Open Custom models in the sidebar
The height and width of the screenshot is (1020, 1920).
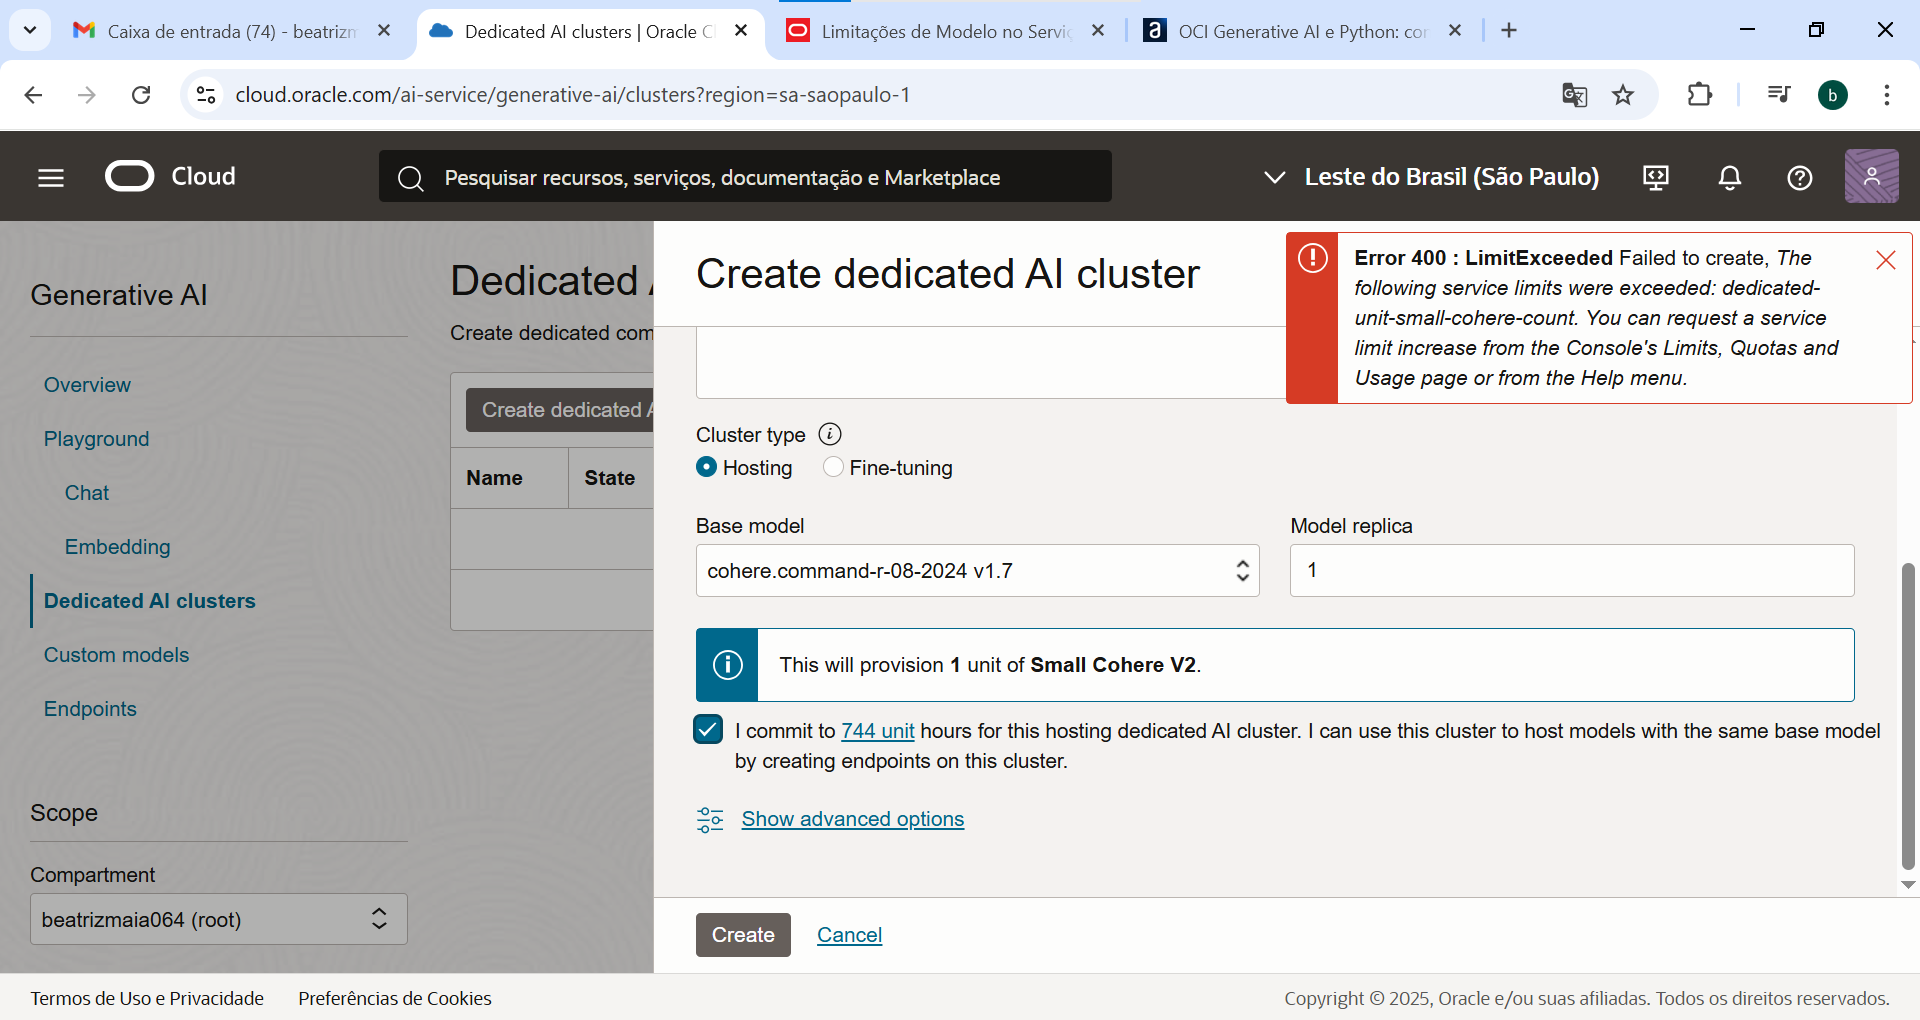pos(116,655)
